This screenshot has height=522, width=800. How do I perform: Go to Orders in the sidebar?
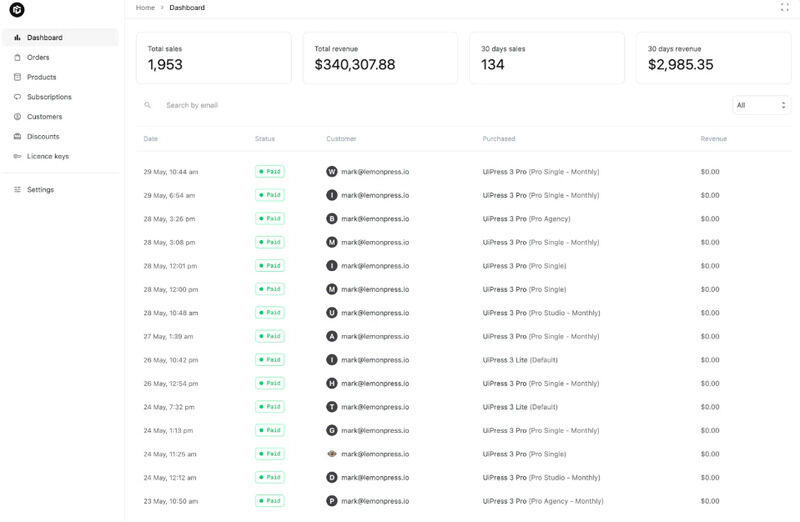[60, 57]
